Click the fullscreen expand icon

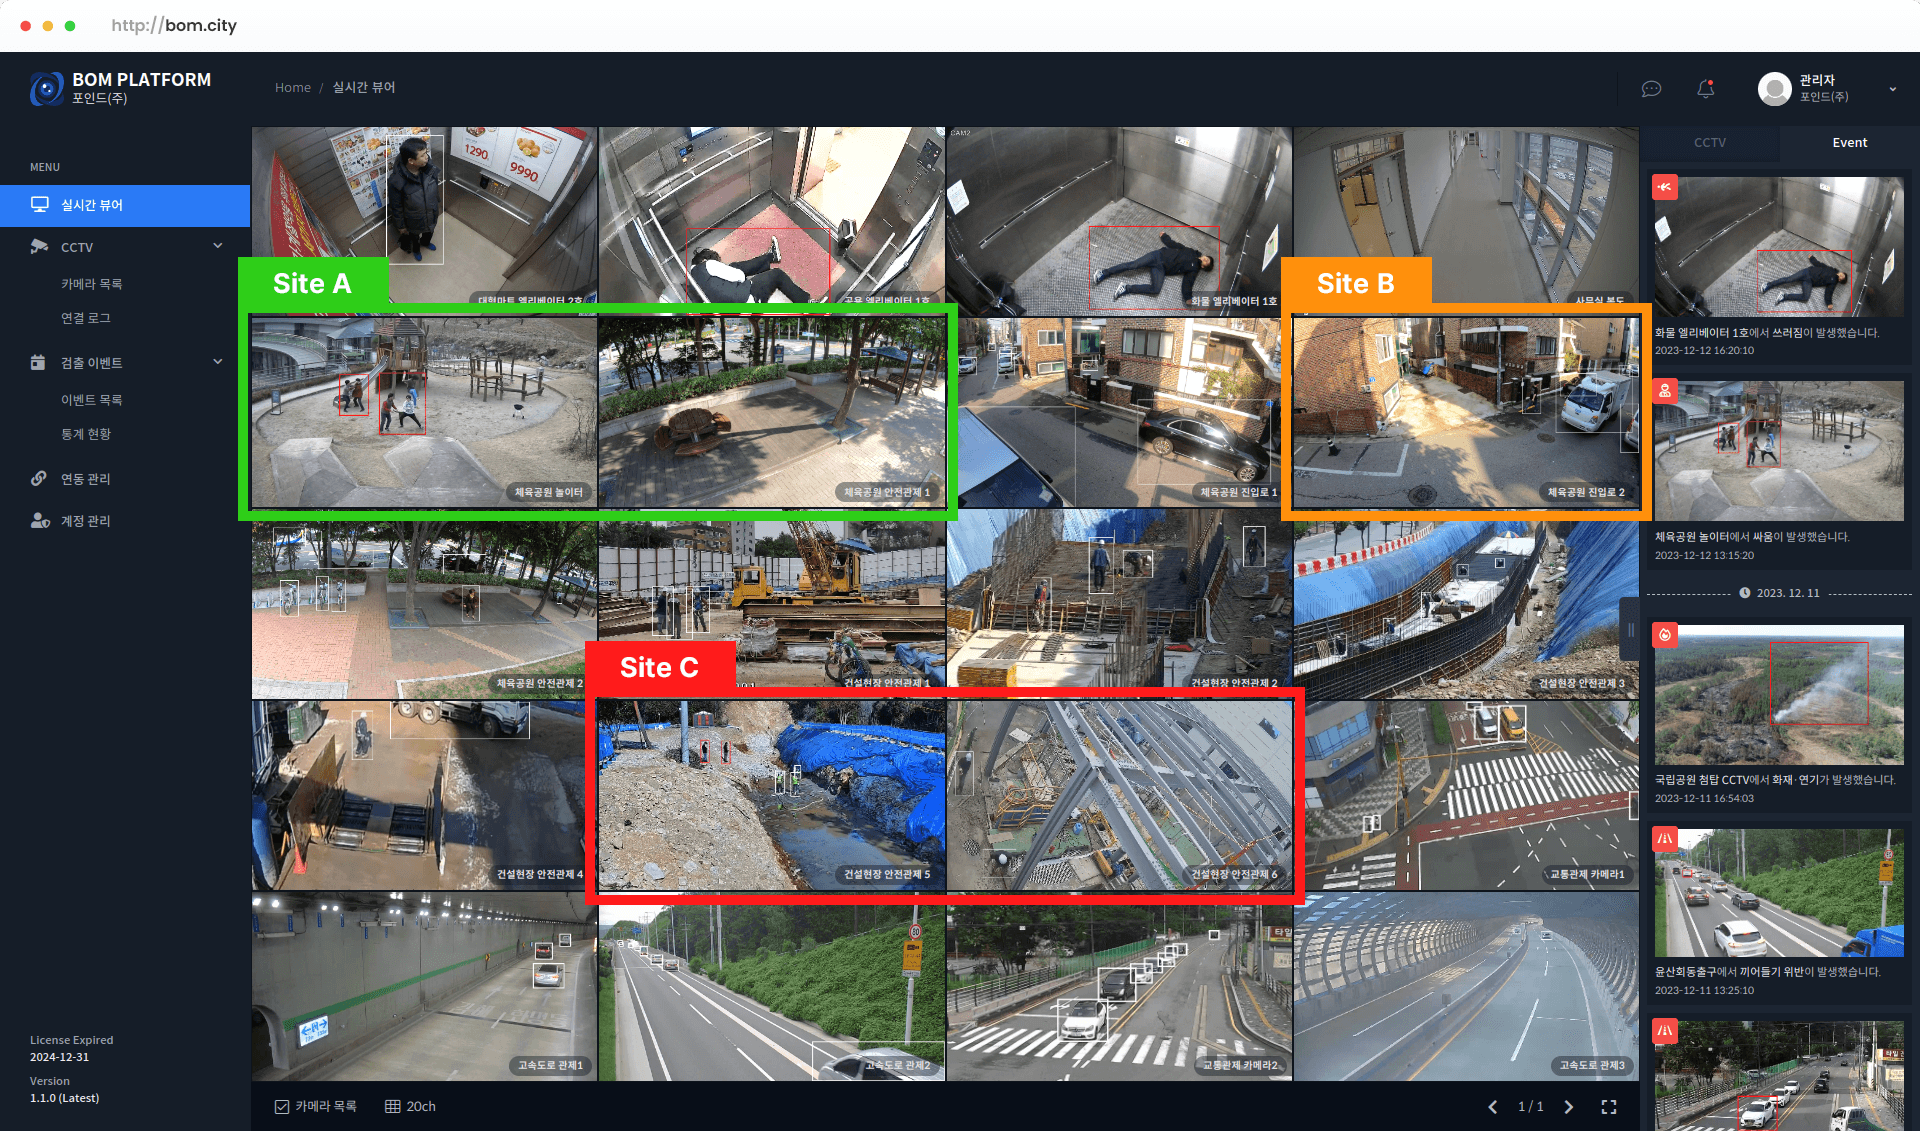point(1609,1107)
